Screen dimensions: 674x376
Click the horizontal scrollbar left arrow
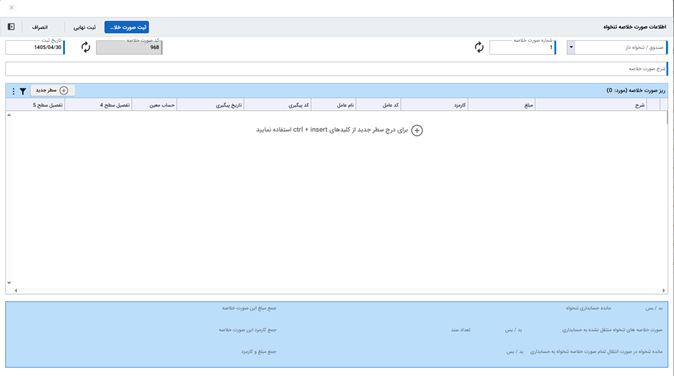point(16,290)
